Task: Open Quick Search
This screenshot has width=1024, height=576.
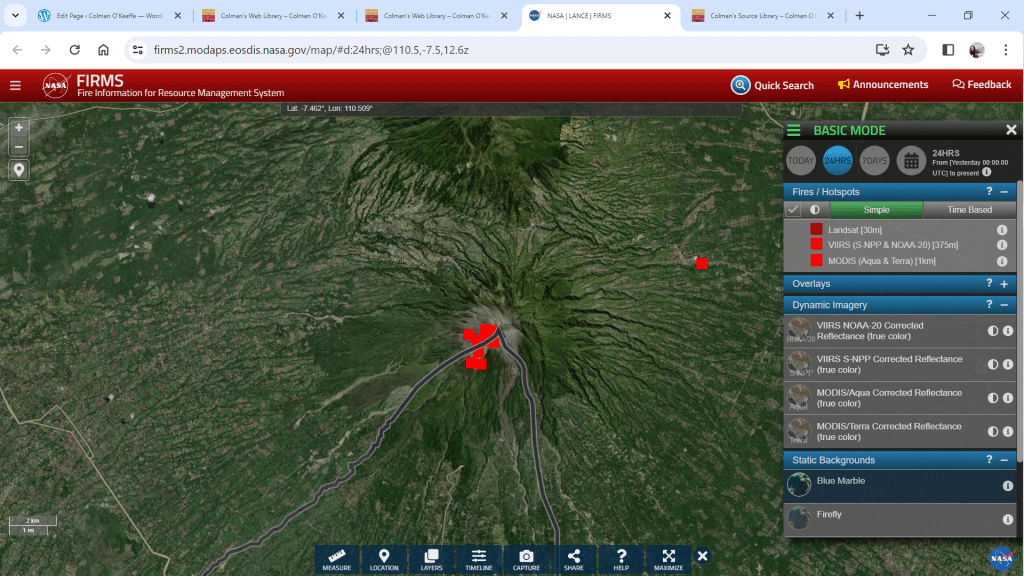Action: pos(772,85)
